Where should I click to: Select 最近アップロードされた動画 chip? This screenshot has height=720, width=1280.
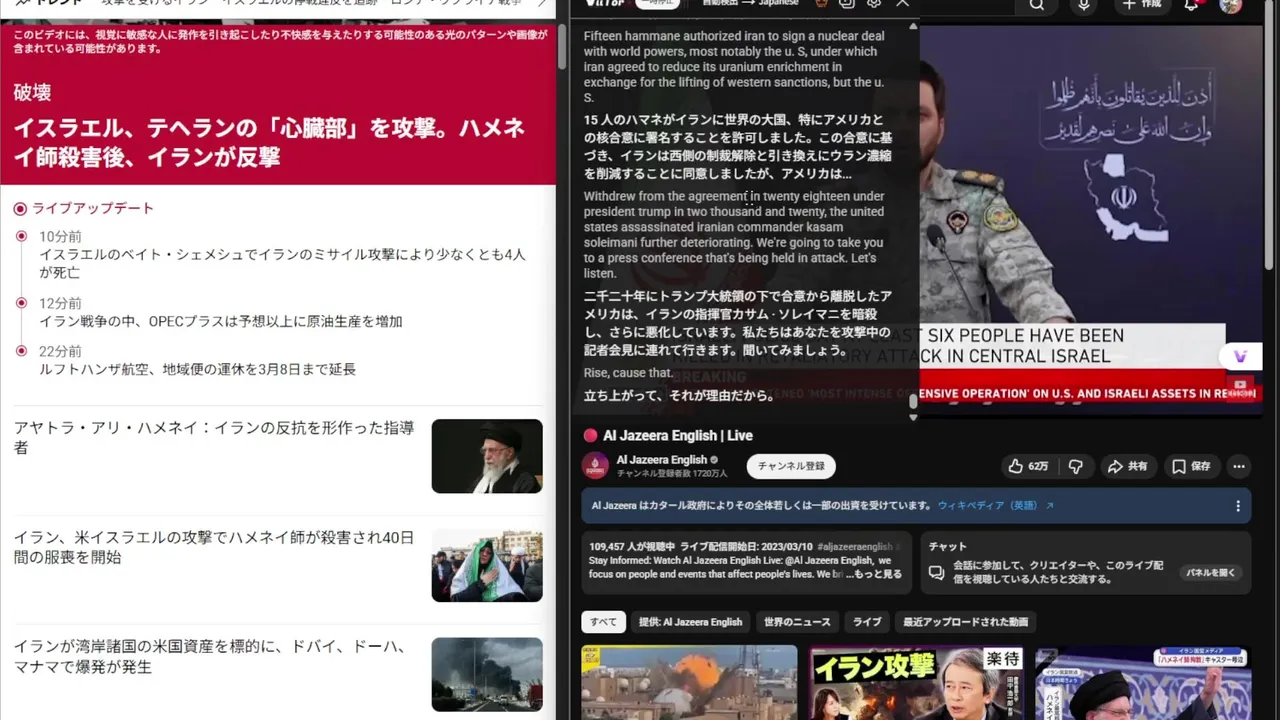(x=965, y=622)
